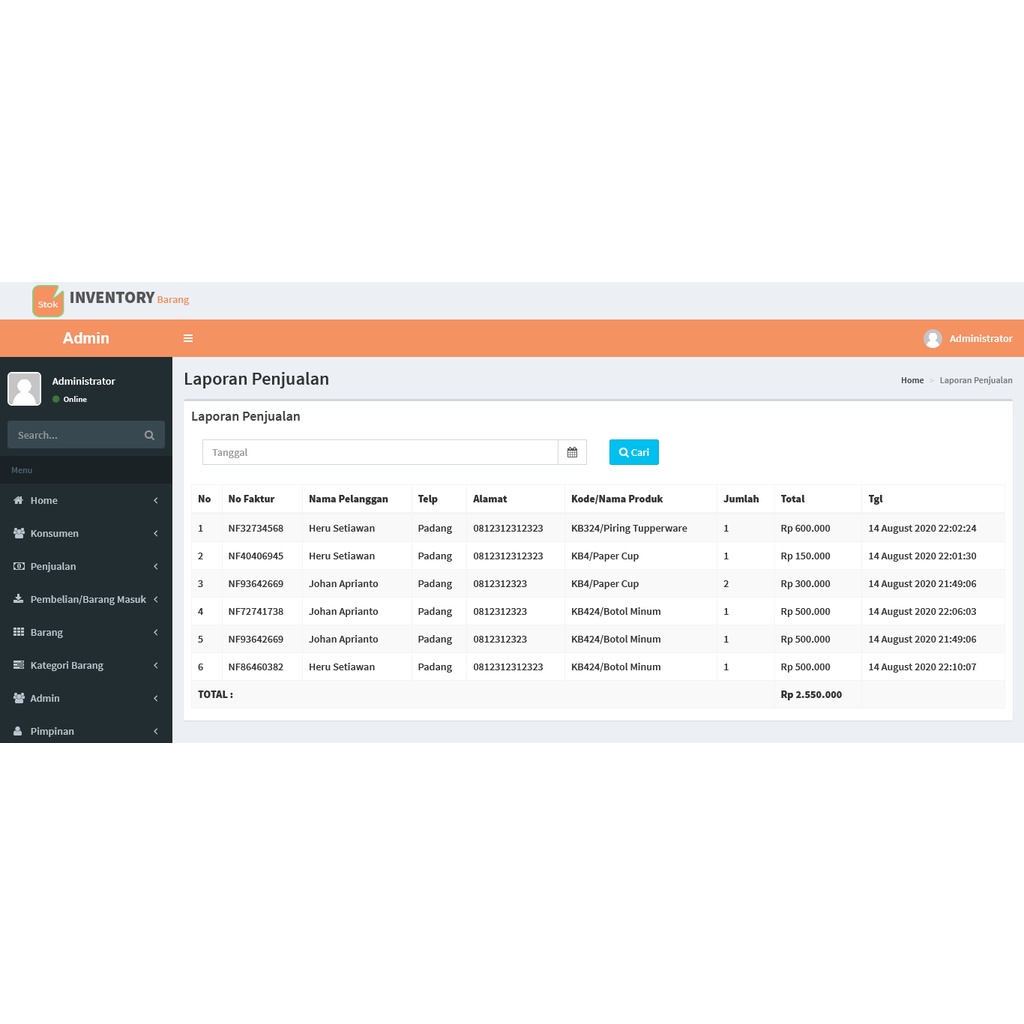This screenshot has width=1024, height=1024.
Task: Toggle the sidebar hamburger menu
Action: pyautogui.click(x=188, y=338)
